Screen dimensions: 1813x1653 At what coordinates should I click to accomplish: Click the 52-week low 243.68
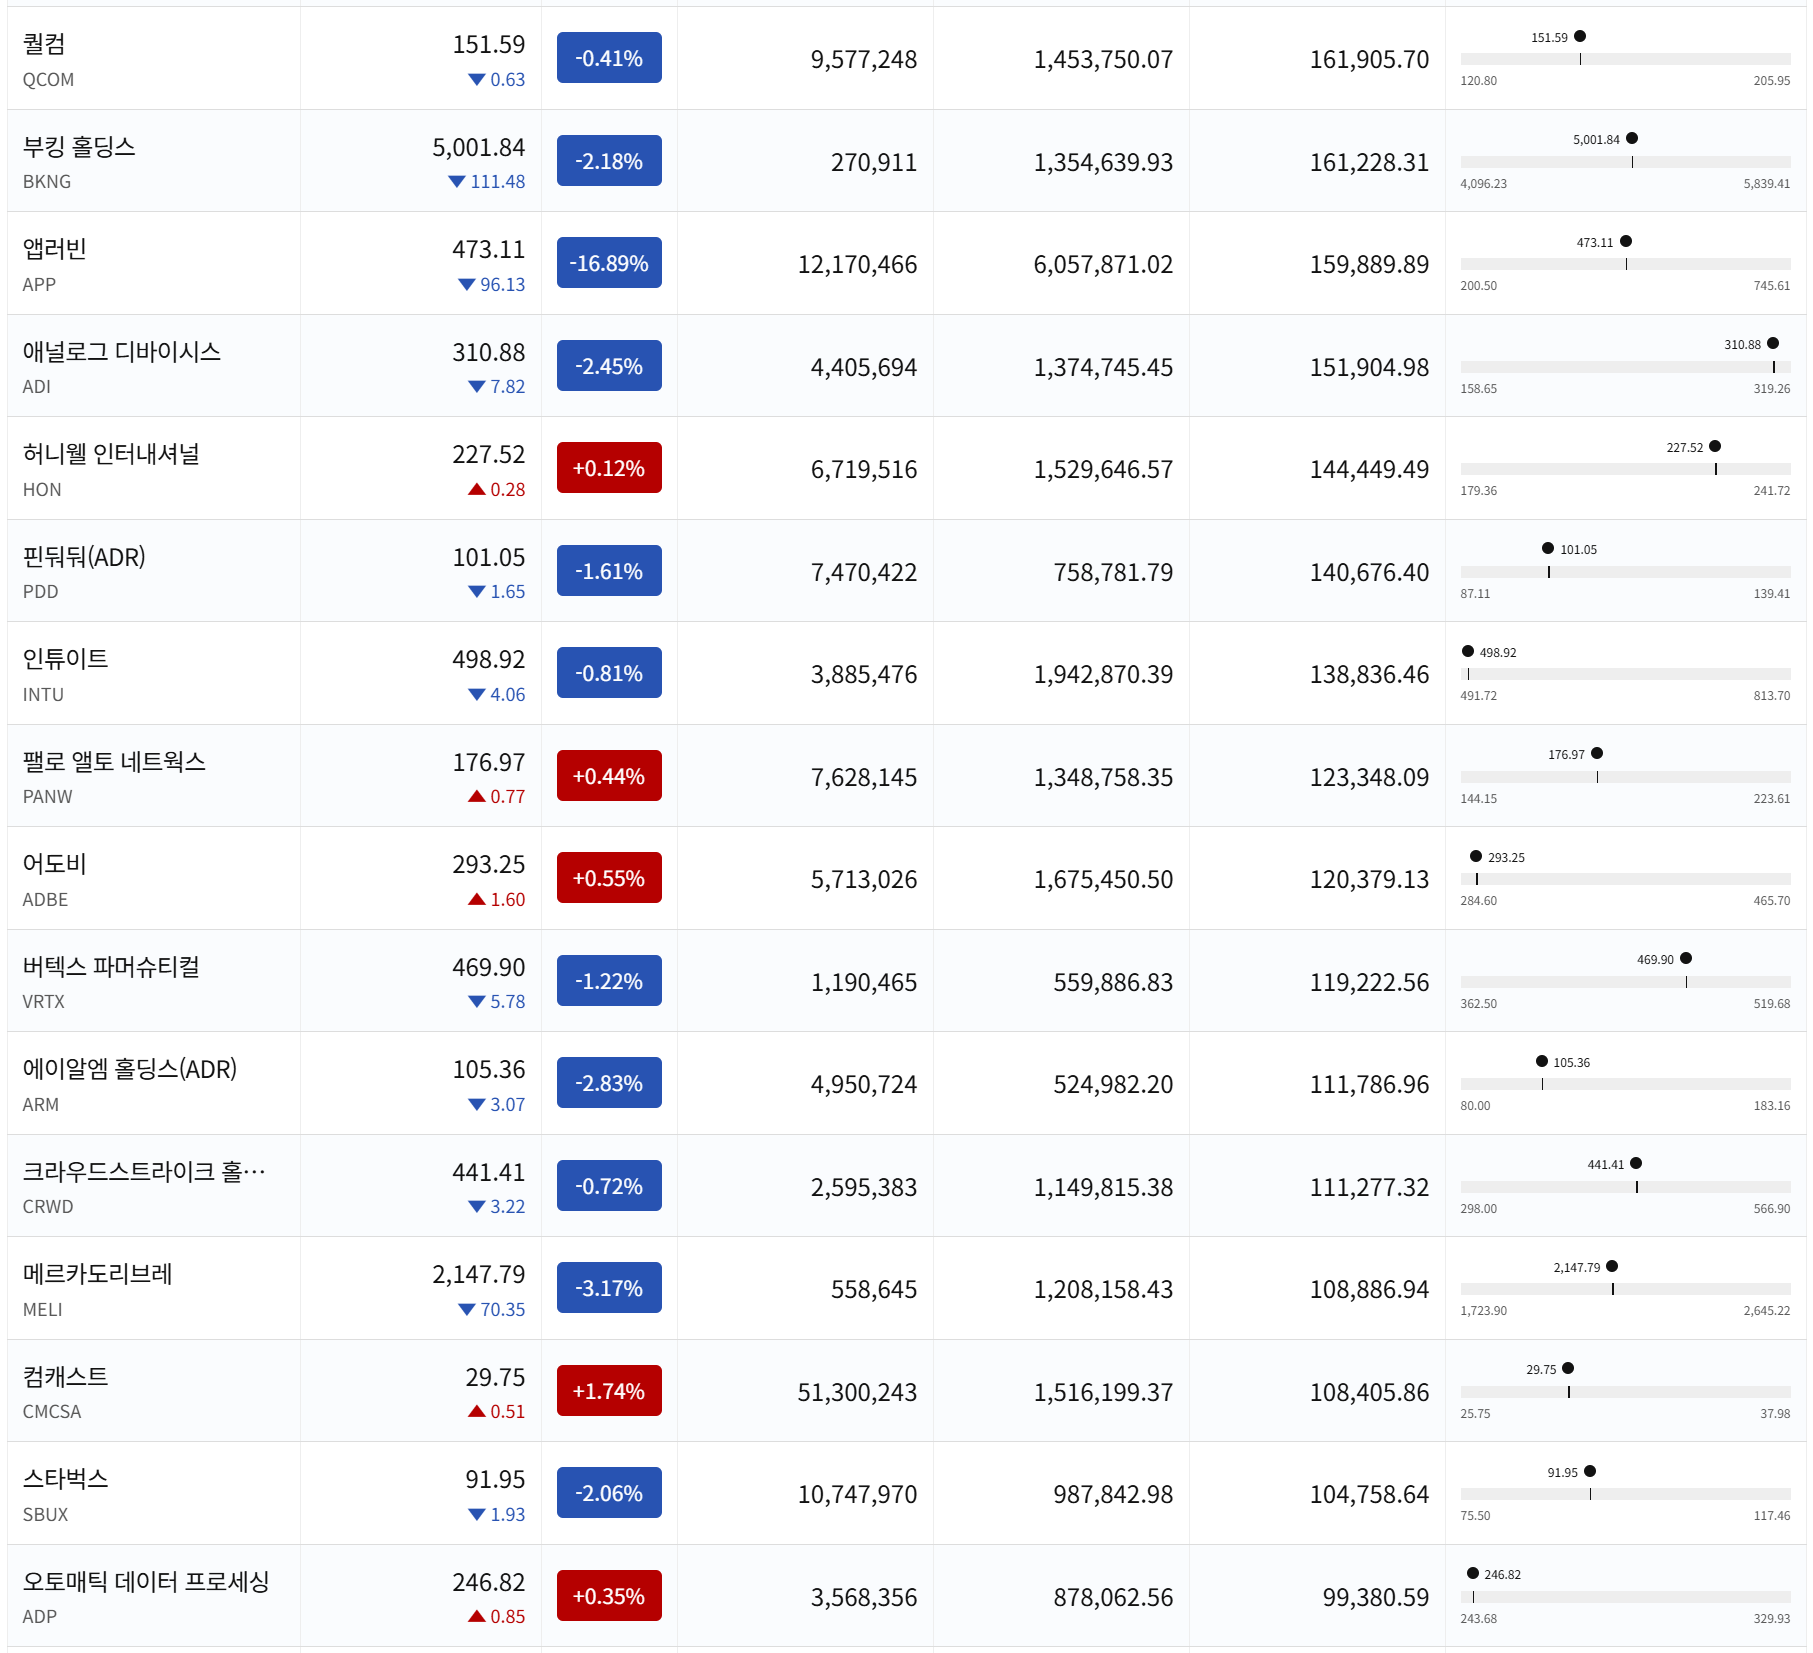(1479, 1619)
